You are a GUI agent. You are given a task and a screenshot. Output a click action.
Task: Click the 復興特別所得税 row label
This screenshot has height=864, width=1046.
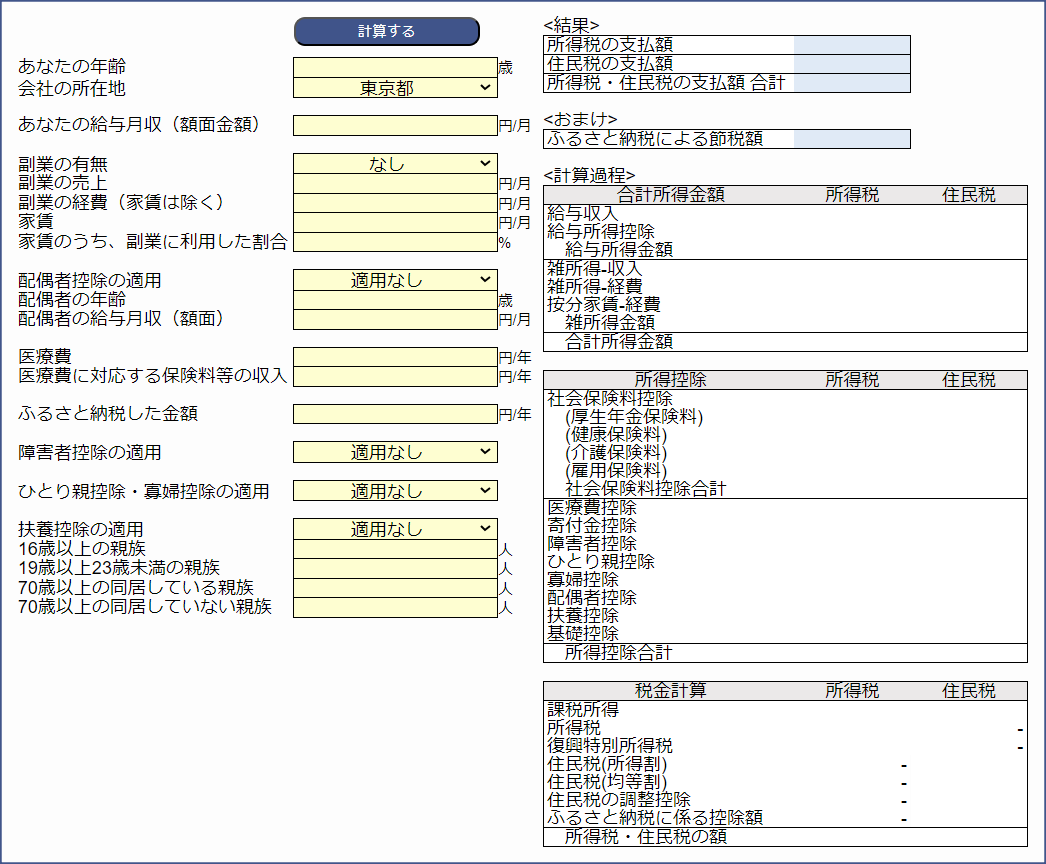click(x=610, y=745)
